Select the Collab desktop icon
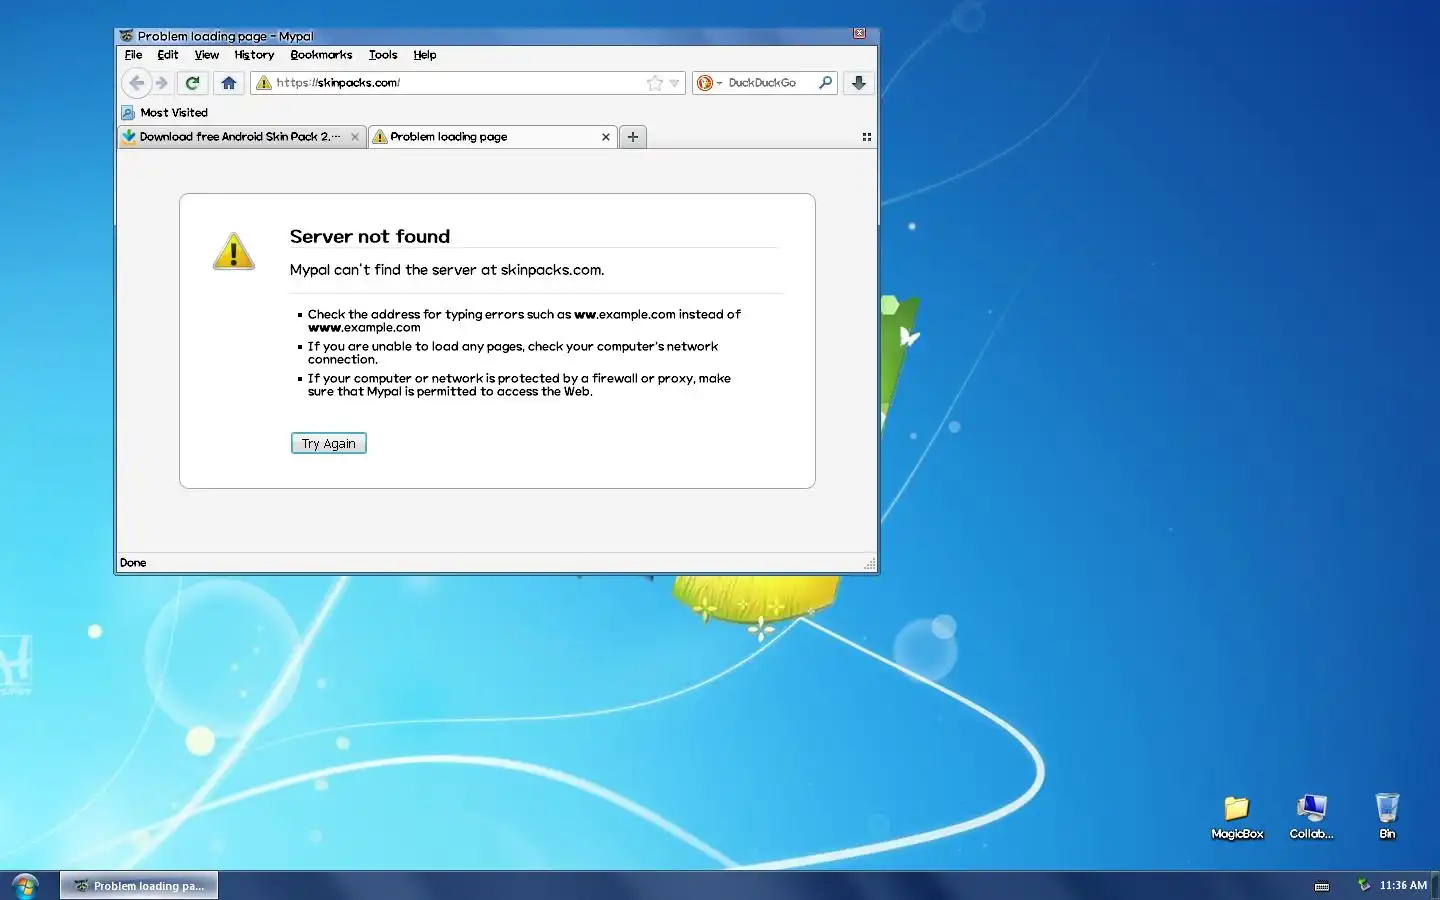Image resolution: width=1440 pixels, height=900 pixels. [1311, 816]
